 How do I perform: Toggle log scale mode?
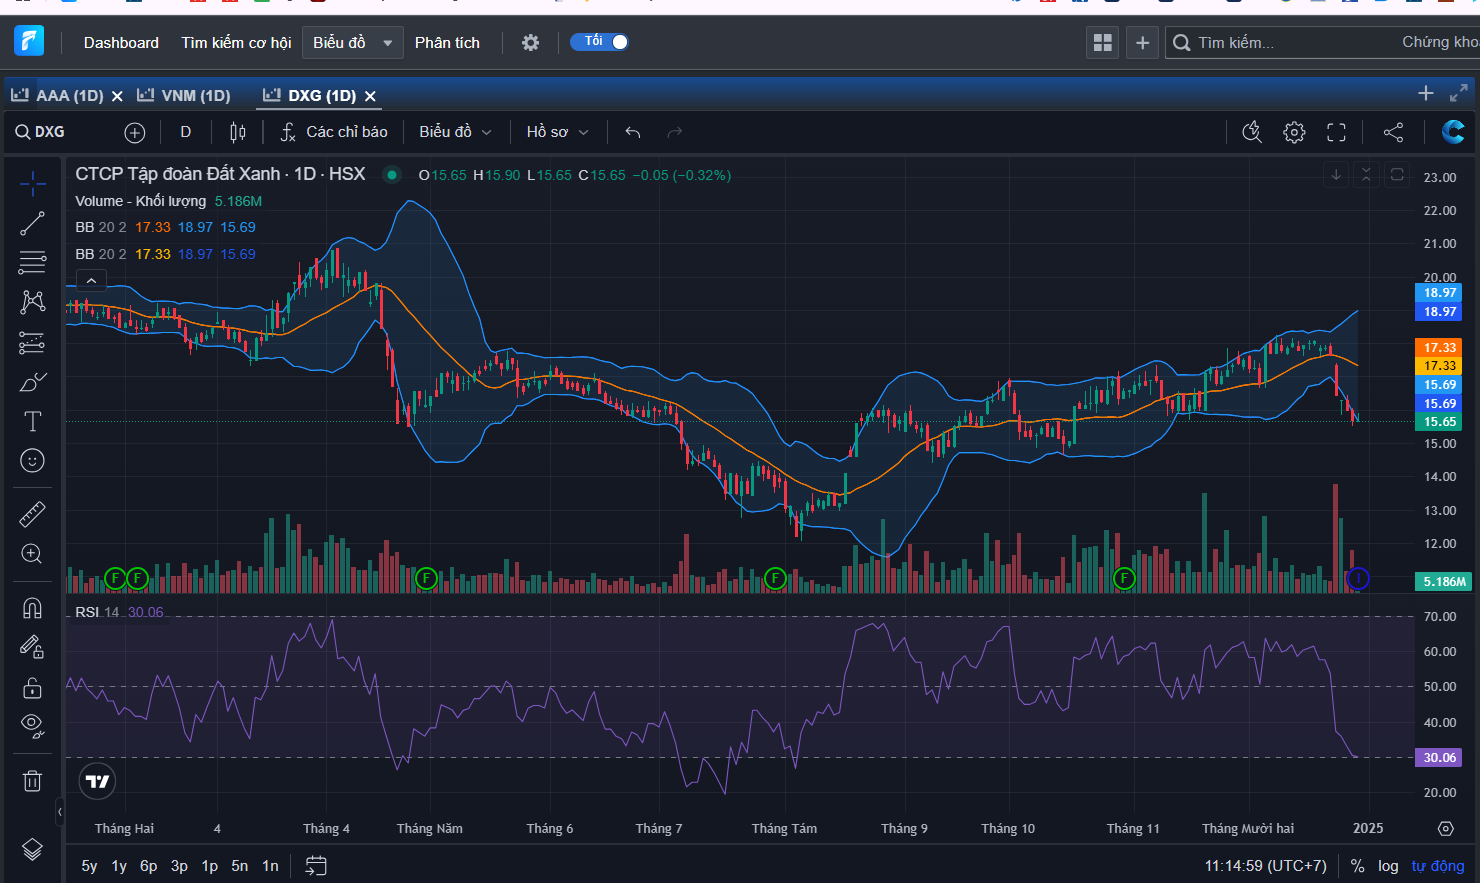(x=1388, y=866)
